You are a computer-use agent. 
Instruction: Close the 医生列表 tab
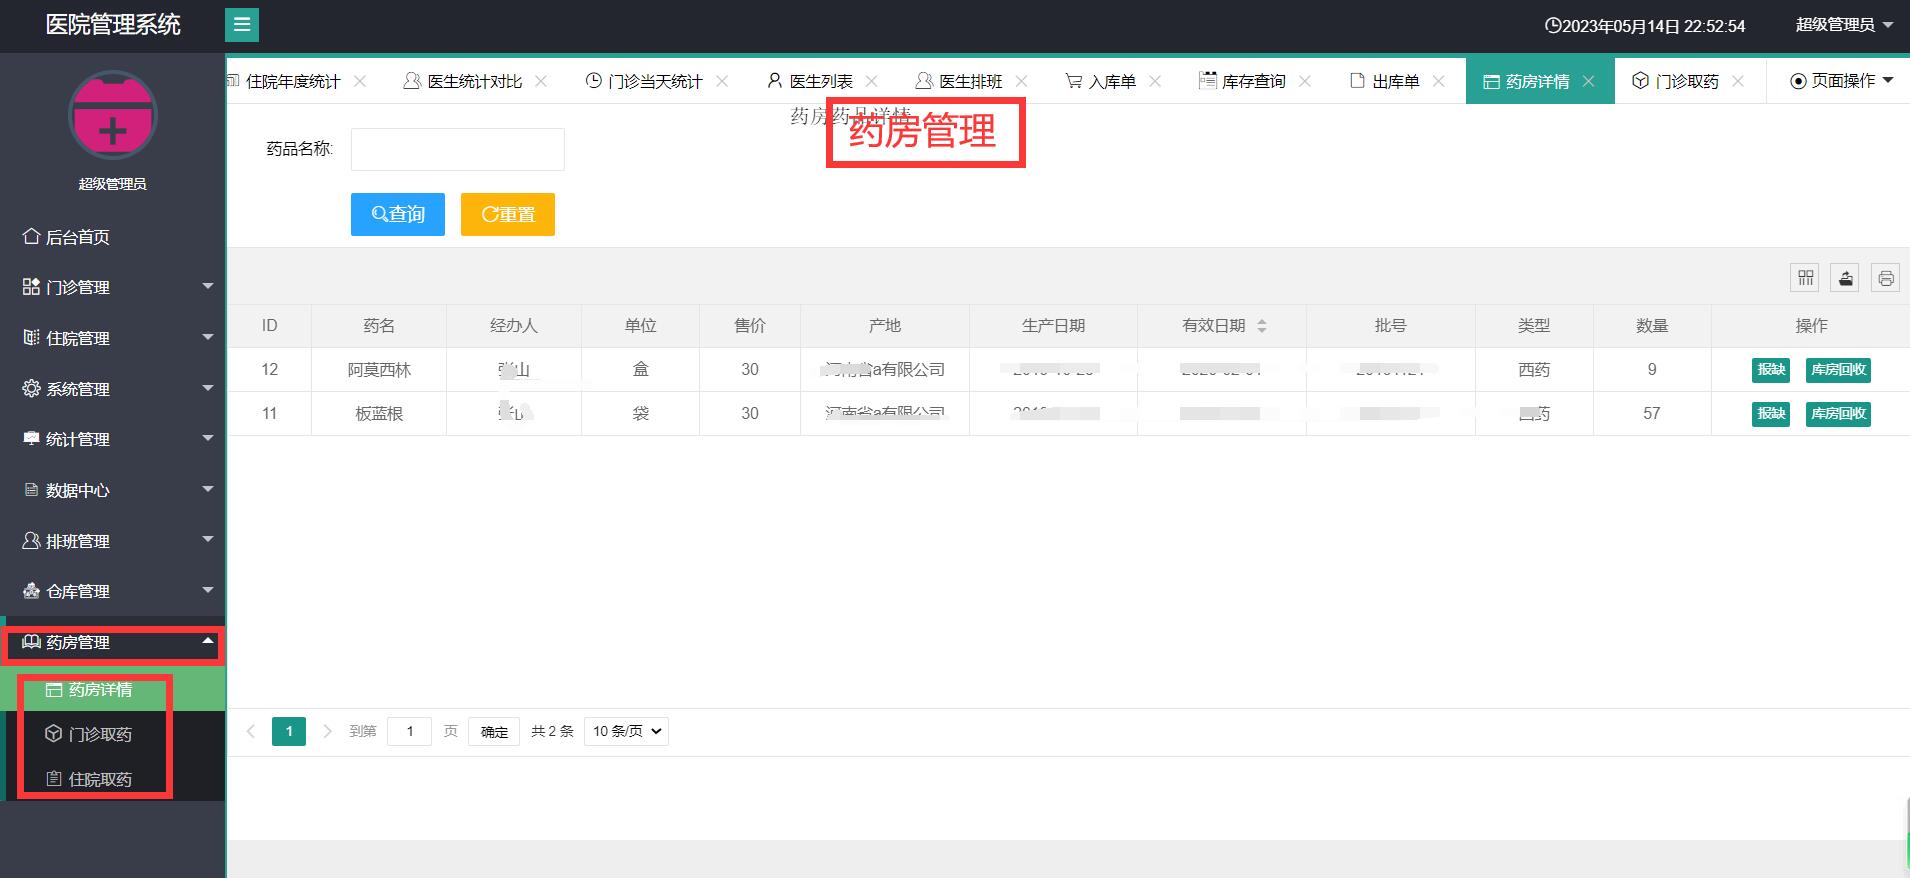872,81
